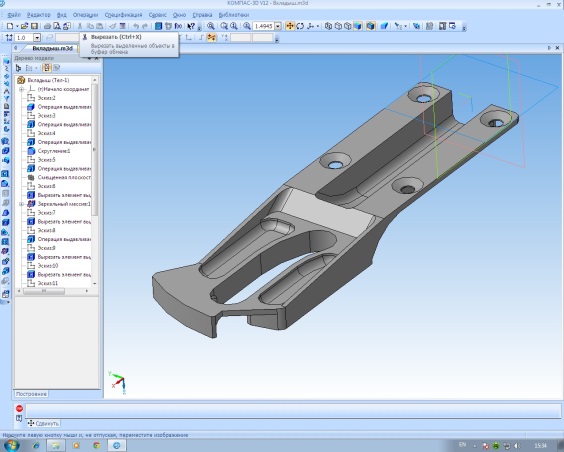Open the current step 1.0 dropdown
564x452 pixels.
point(37,38)
